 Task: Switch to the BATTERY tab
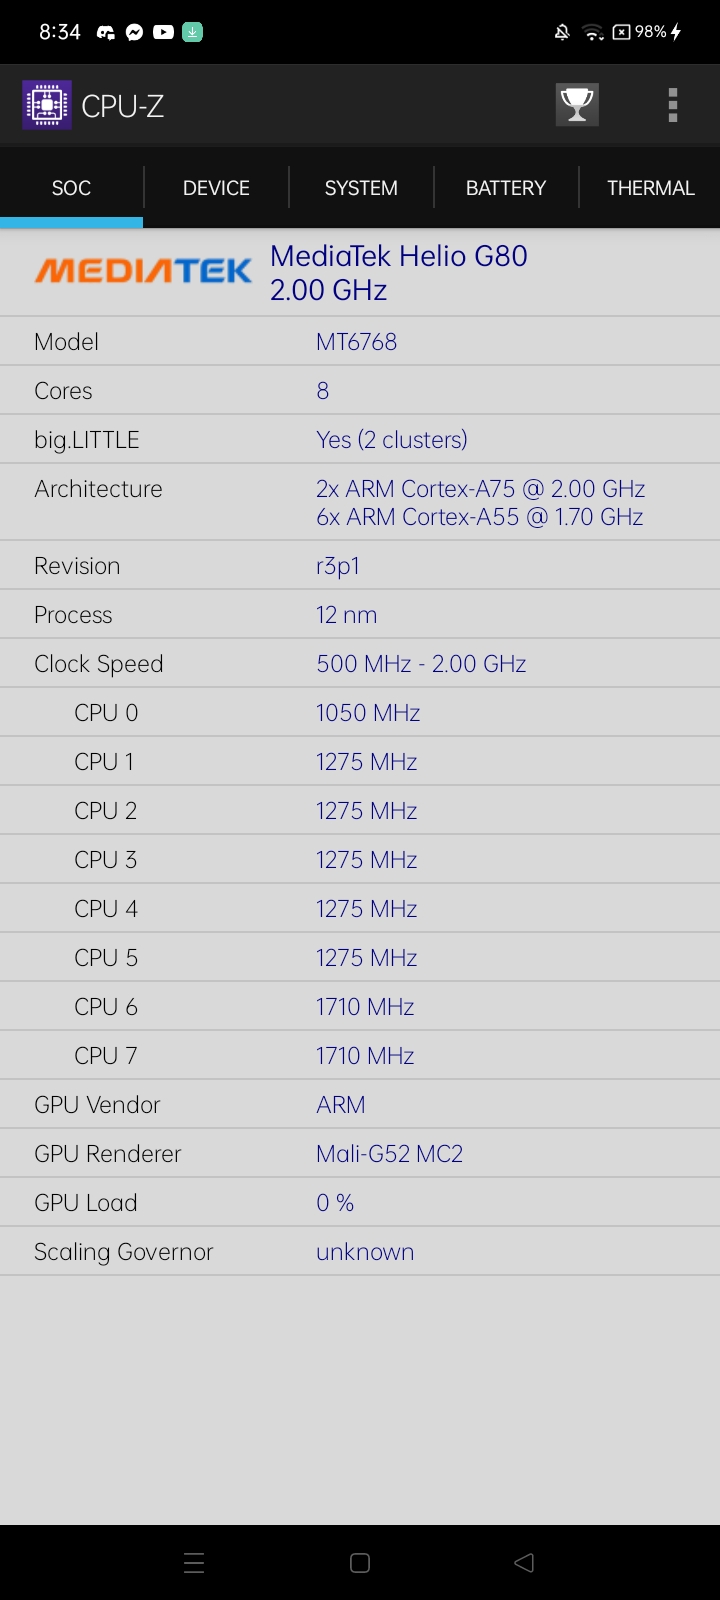click(x=505, y=187)
